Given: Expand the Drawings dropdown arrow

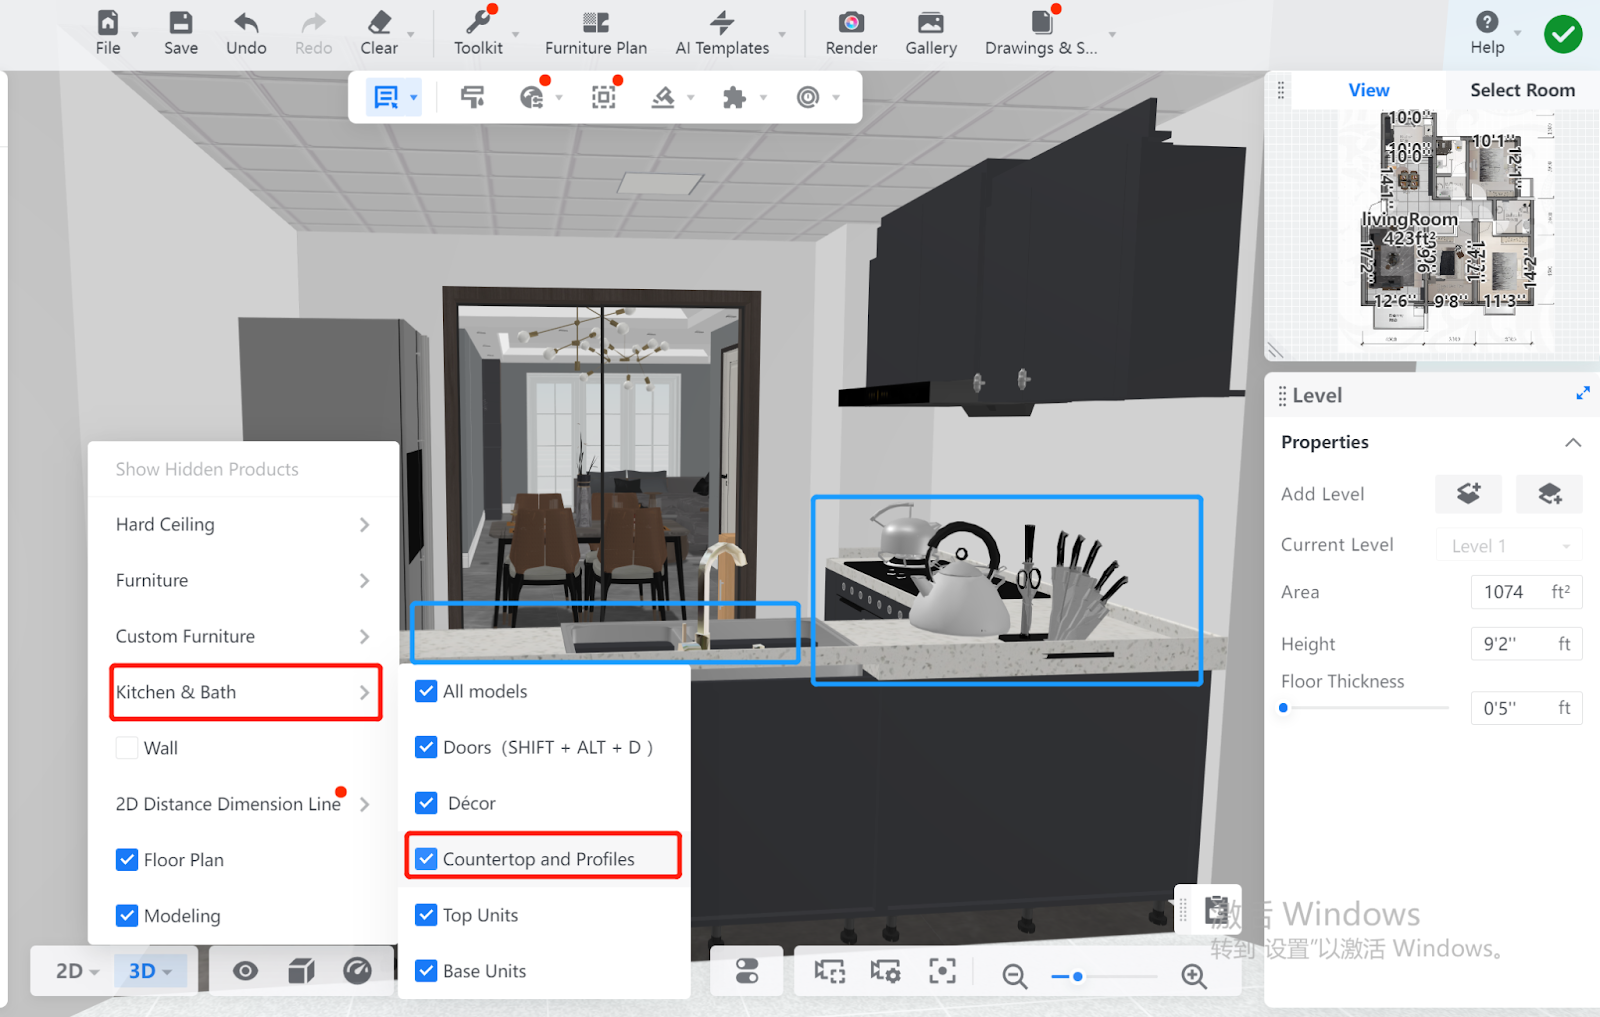Looking at the screenshot, I should point(1112,35).
